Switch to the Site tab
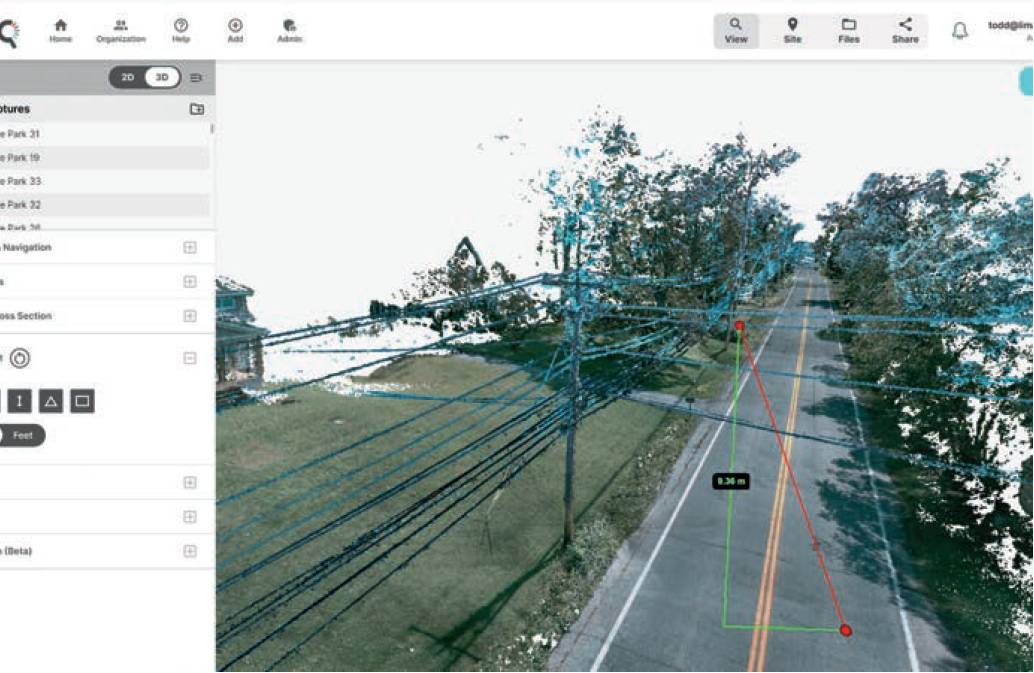This screenshot has height=673, width=1034. [792, 31]
